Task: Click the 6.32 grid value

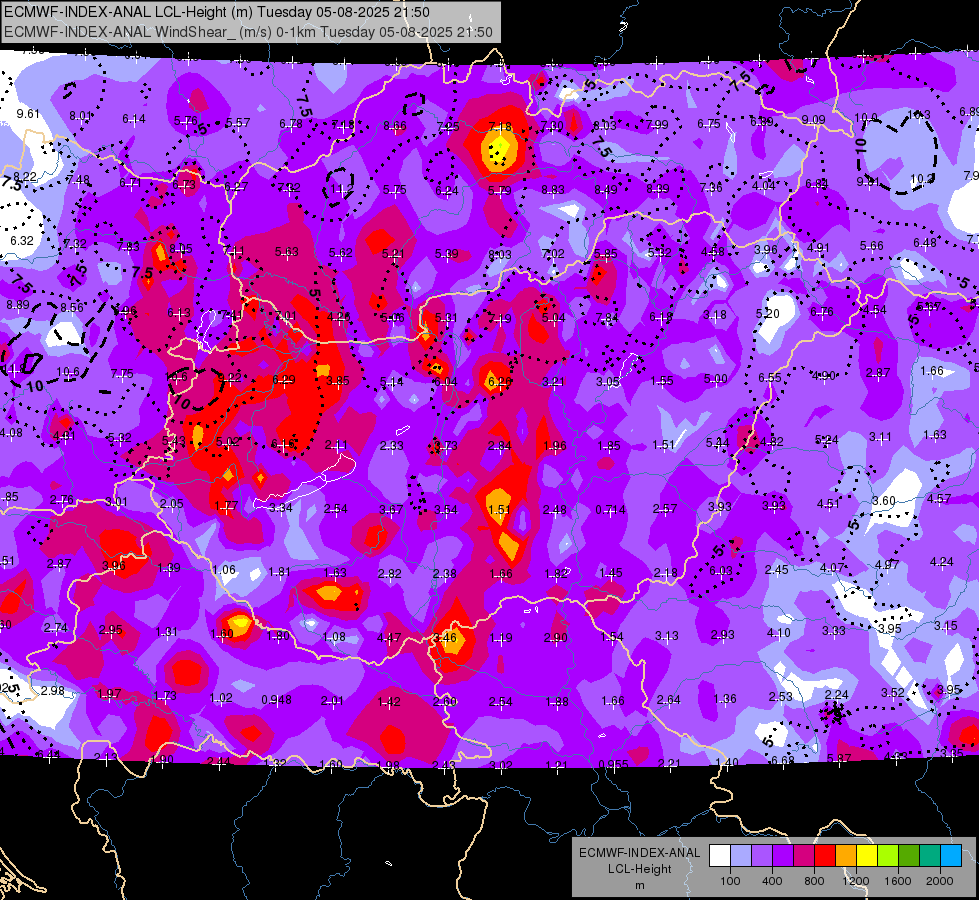Action: click(x=22, y=240)
